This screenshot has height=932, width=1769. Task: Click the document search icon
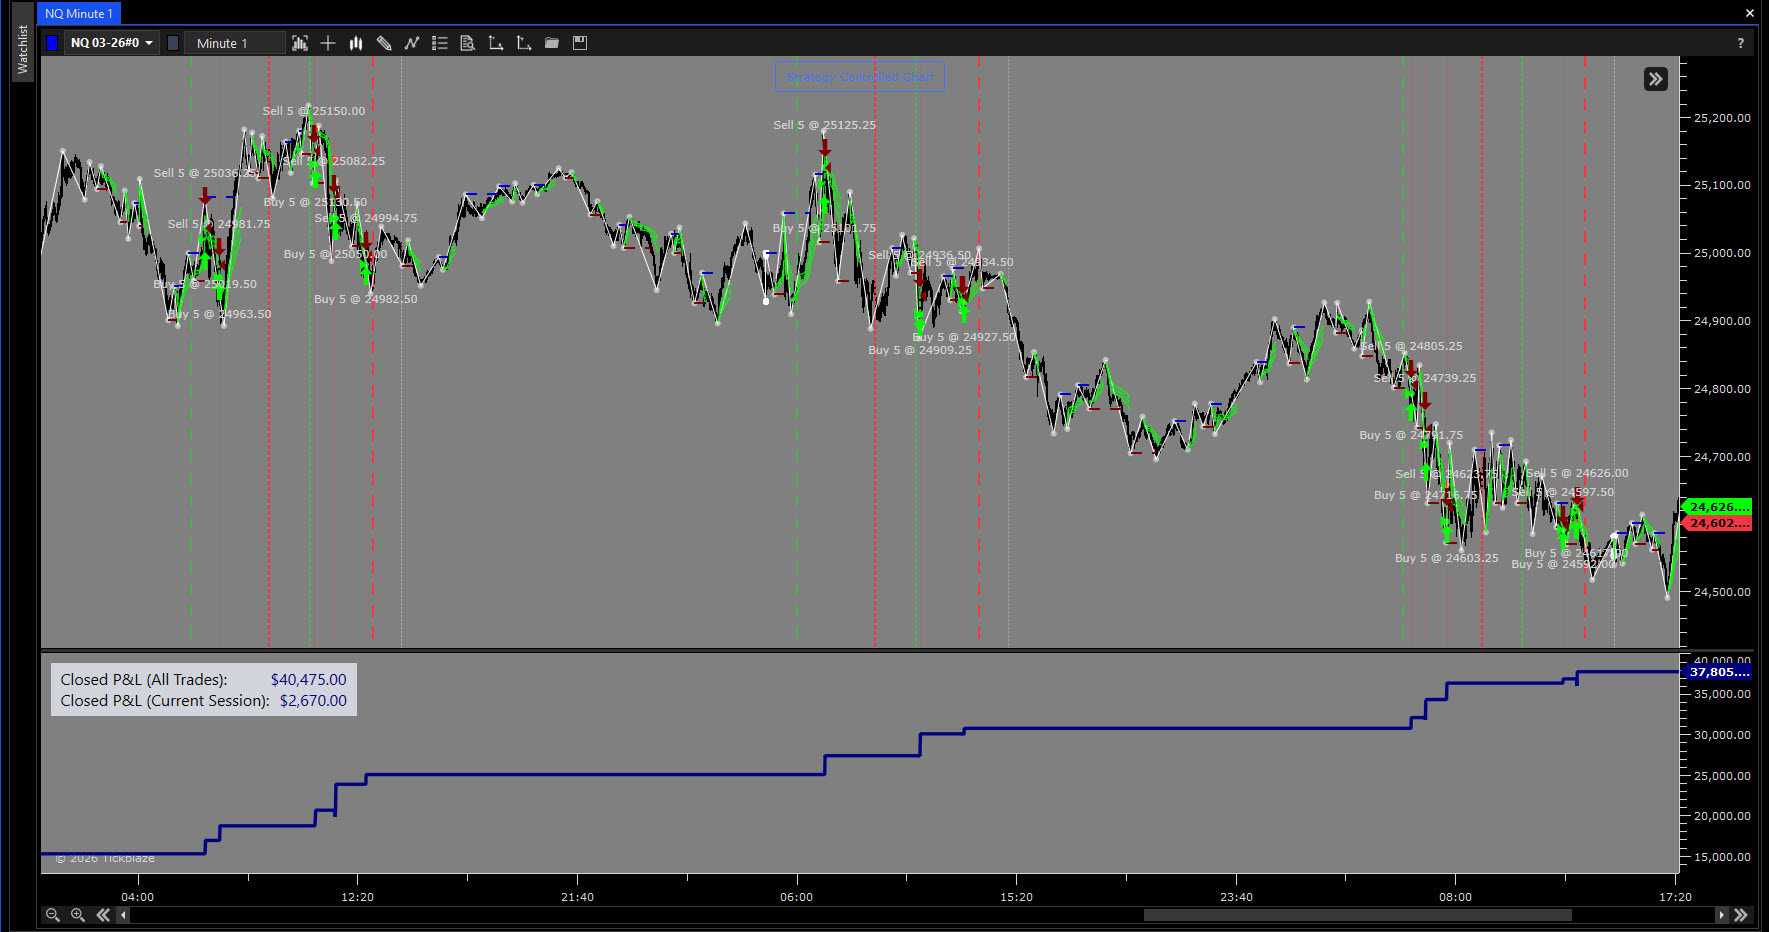467,43
